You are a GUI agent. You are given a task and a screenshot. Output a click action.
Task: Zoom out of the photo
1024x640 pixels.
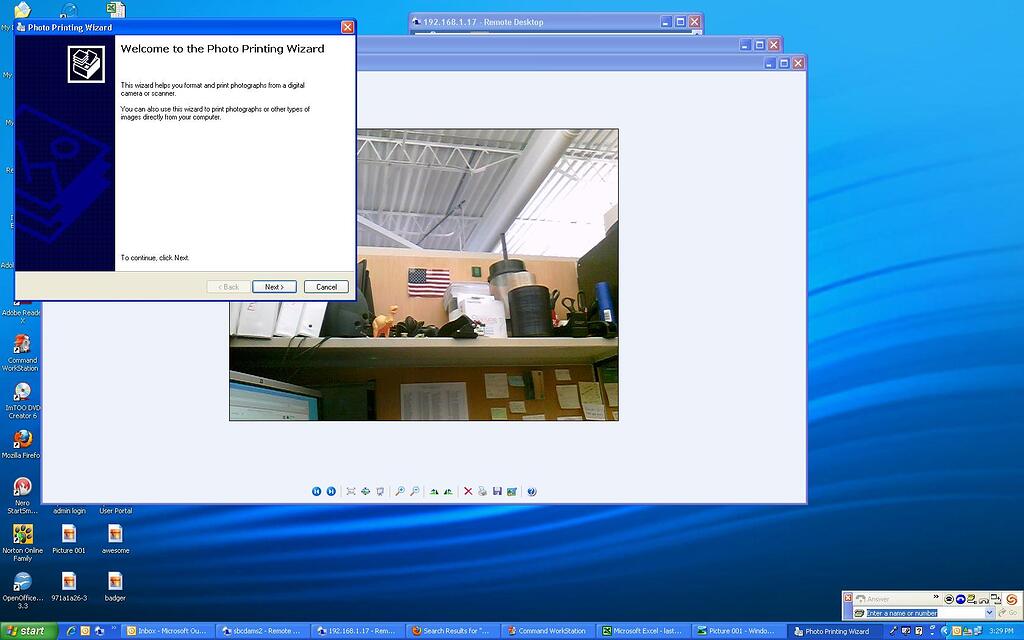[415, 491]
